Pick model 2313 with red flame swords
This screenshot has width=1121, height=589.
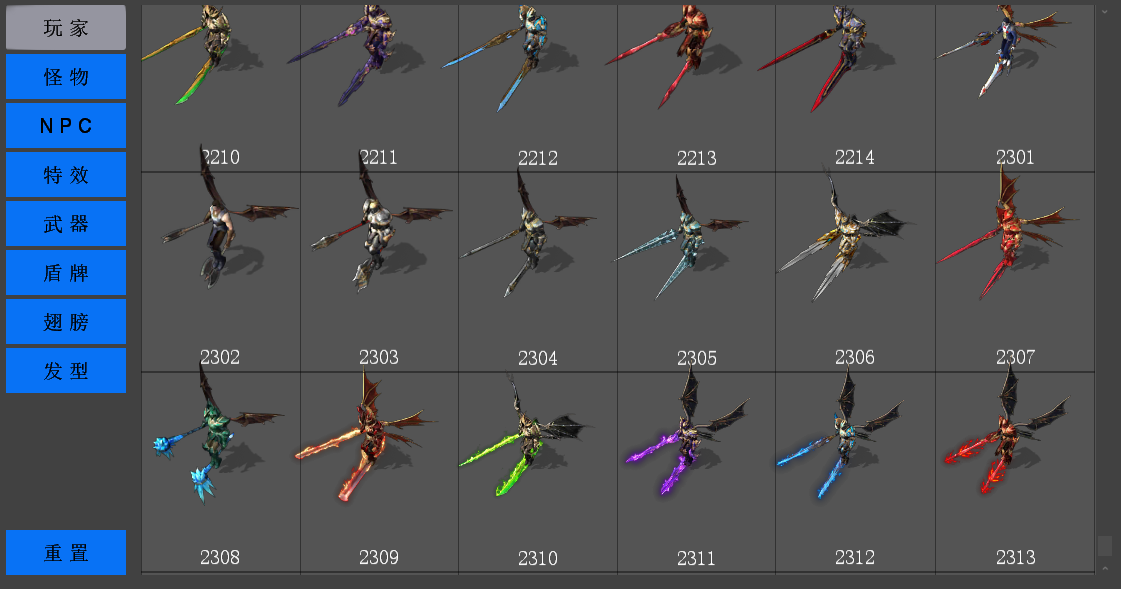pos(1014,472)
